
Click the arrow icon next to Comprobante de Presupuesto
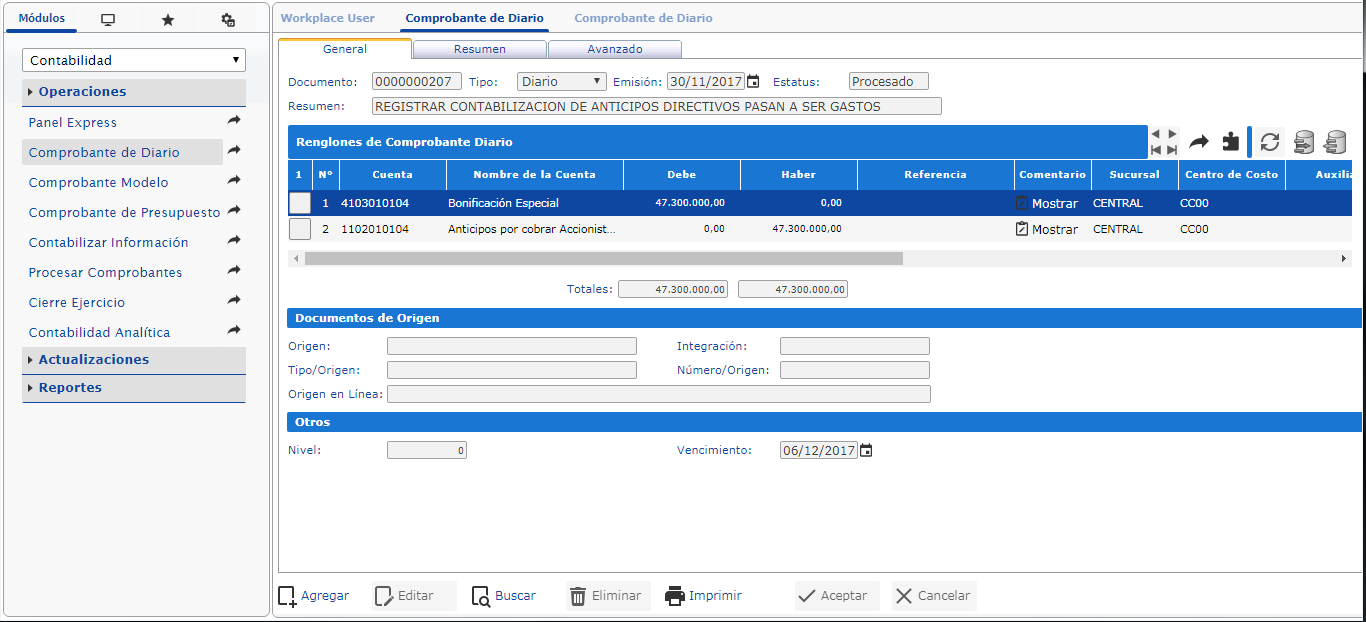(x=234, y=211)
